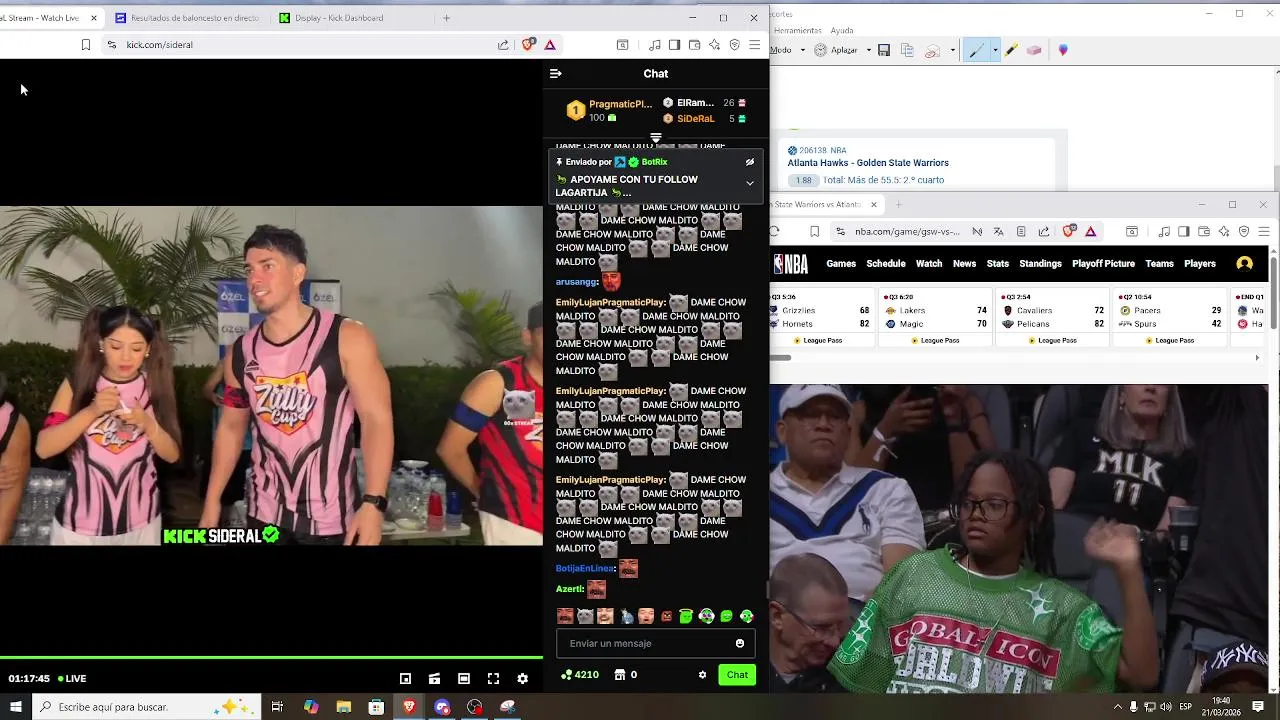Open the pen options dropdown arrow

pyautogui.click(x=995, y=50)
